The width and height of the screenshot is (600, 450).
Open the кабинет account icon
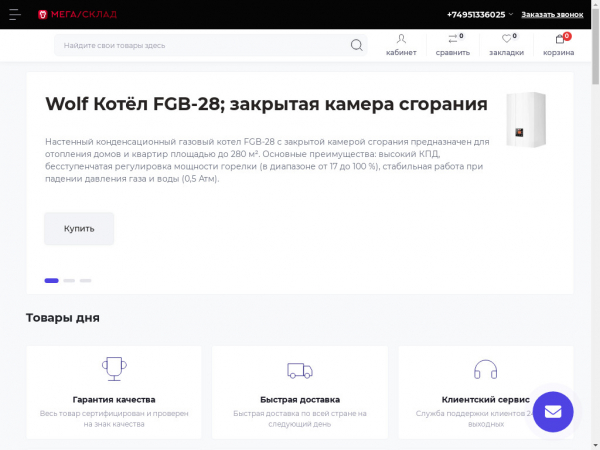click(x=401, y=40)
